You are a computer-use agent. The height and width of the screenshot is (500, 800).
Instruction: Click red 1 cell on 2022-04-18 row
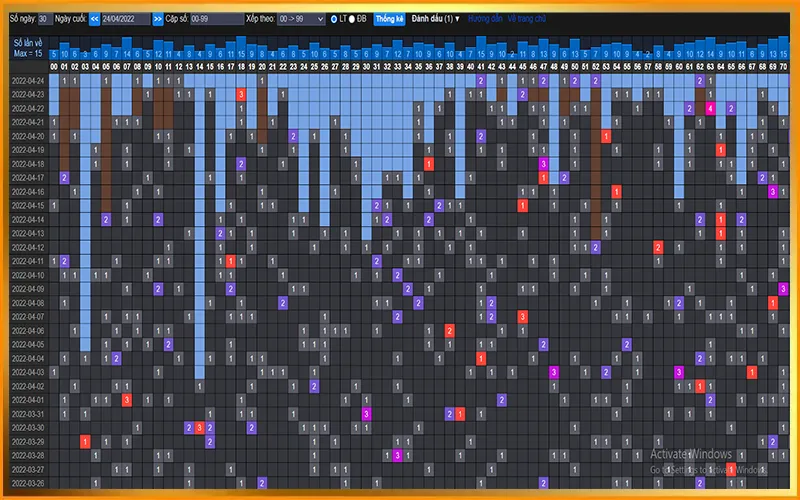(x=429, y=164)
